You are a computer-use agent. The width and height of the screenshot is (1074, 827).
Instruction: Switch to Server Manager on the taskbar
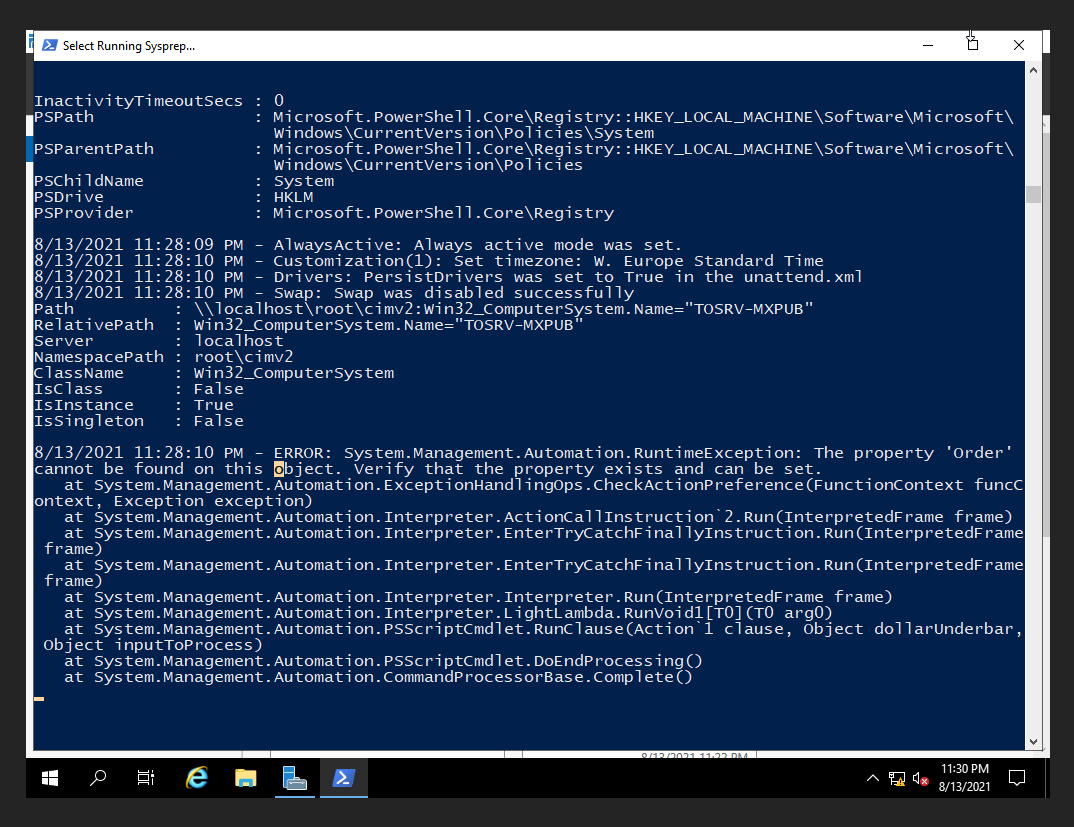(295, 778)
